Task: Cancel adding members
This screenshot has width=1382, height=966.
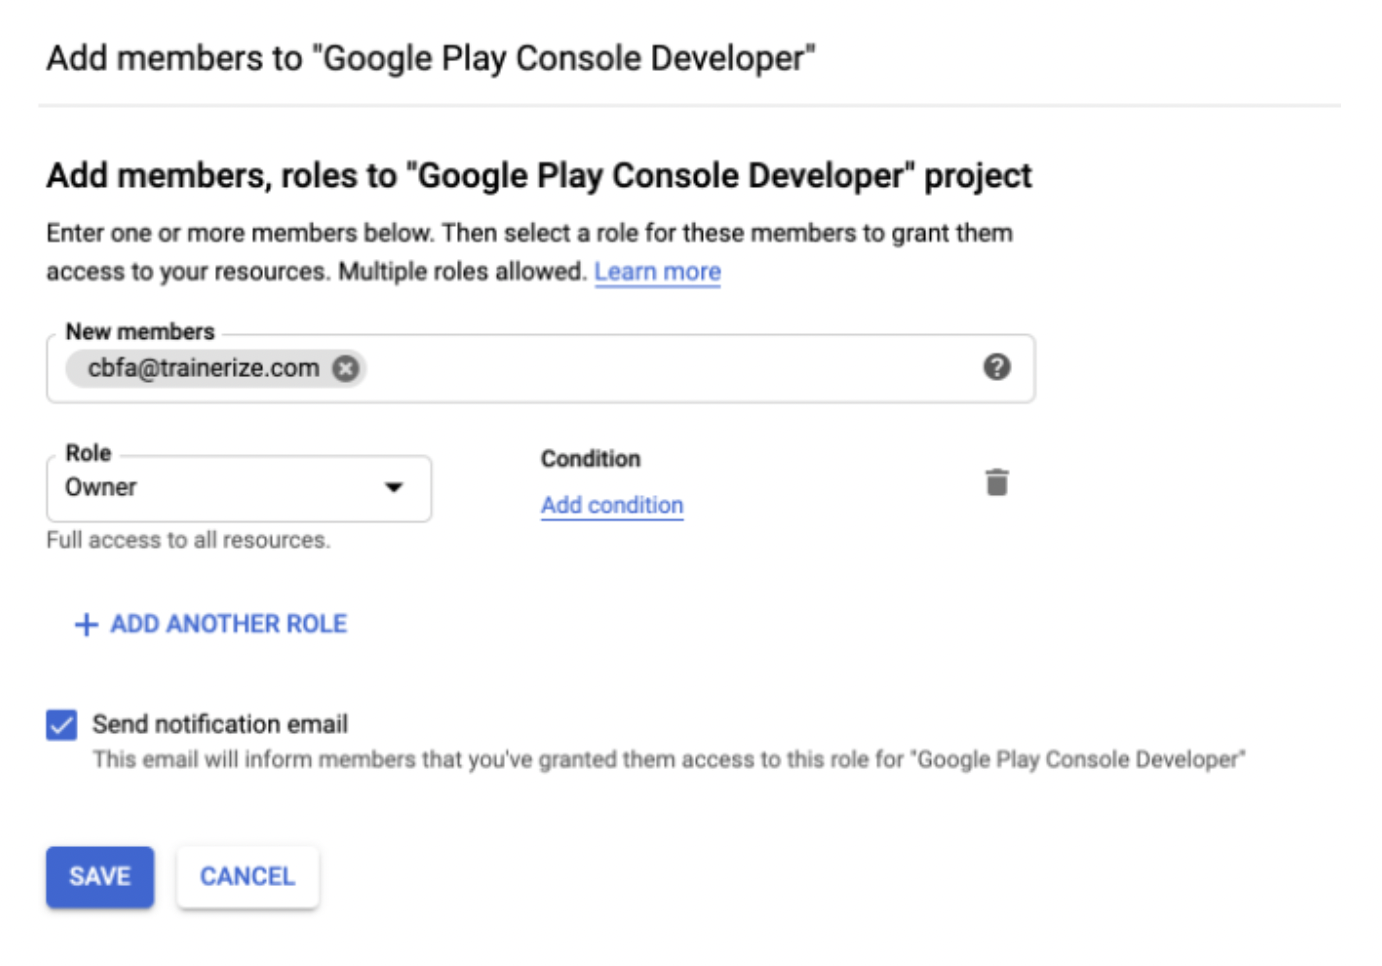Action: click(x=248, y=877)
